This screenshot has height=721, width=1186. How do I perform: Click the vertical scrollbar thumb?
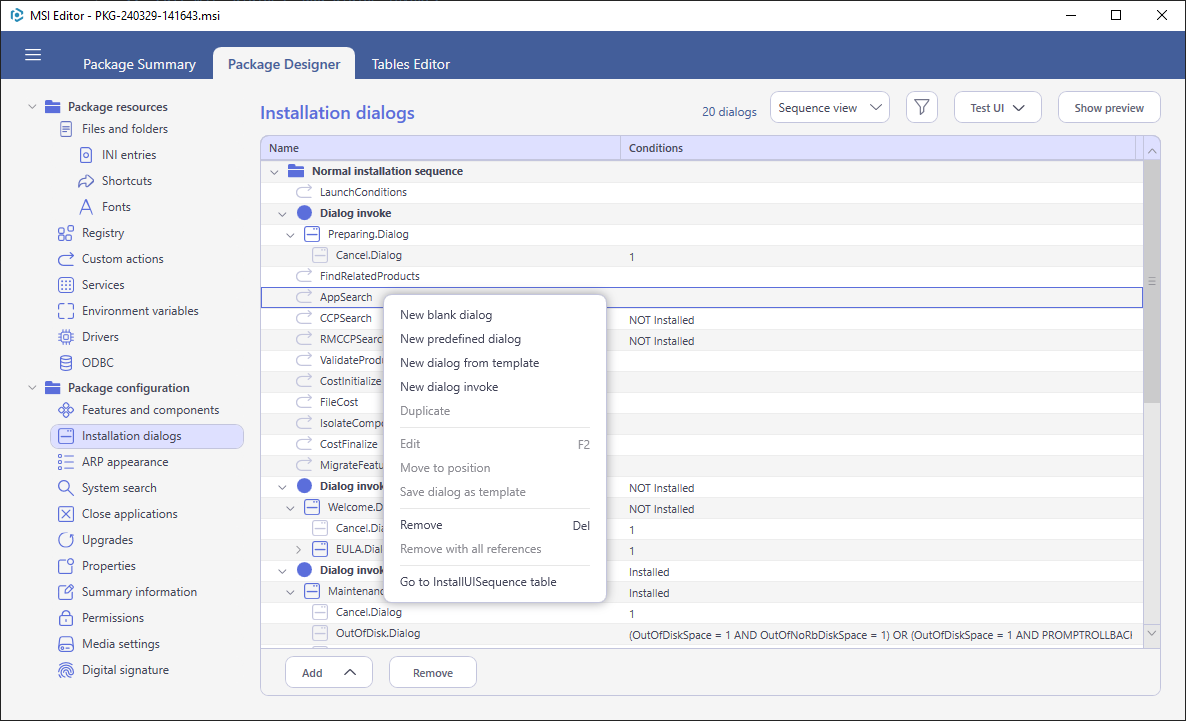tap(1151, 281)
